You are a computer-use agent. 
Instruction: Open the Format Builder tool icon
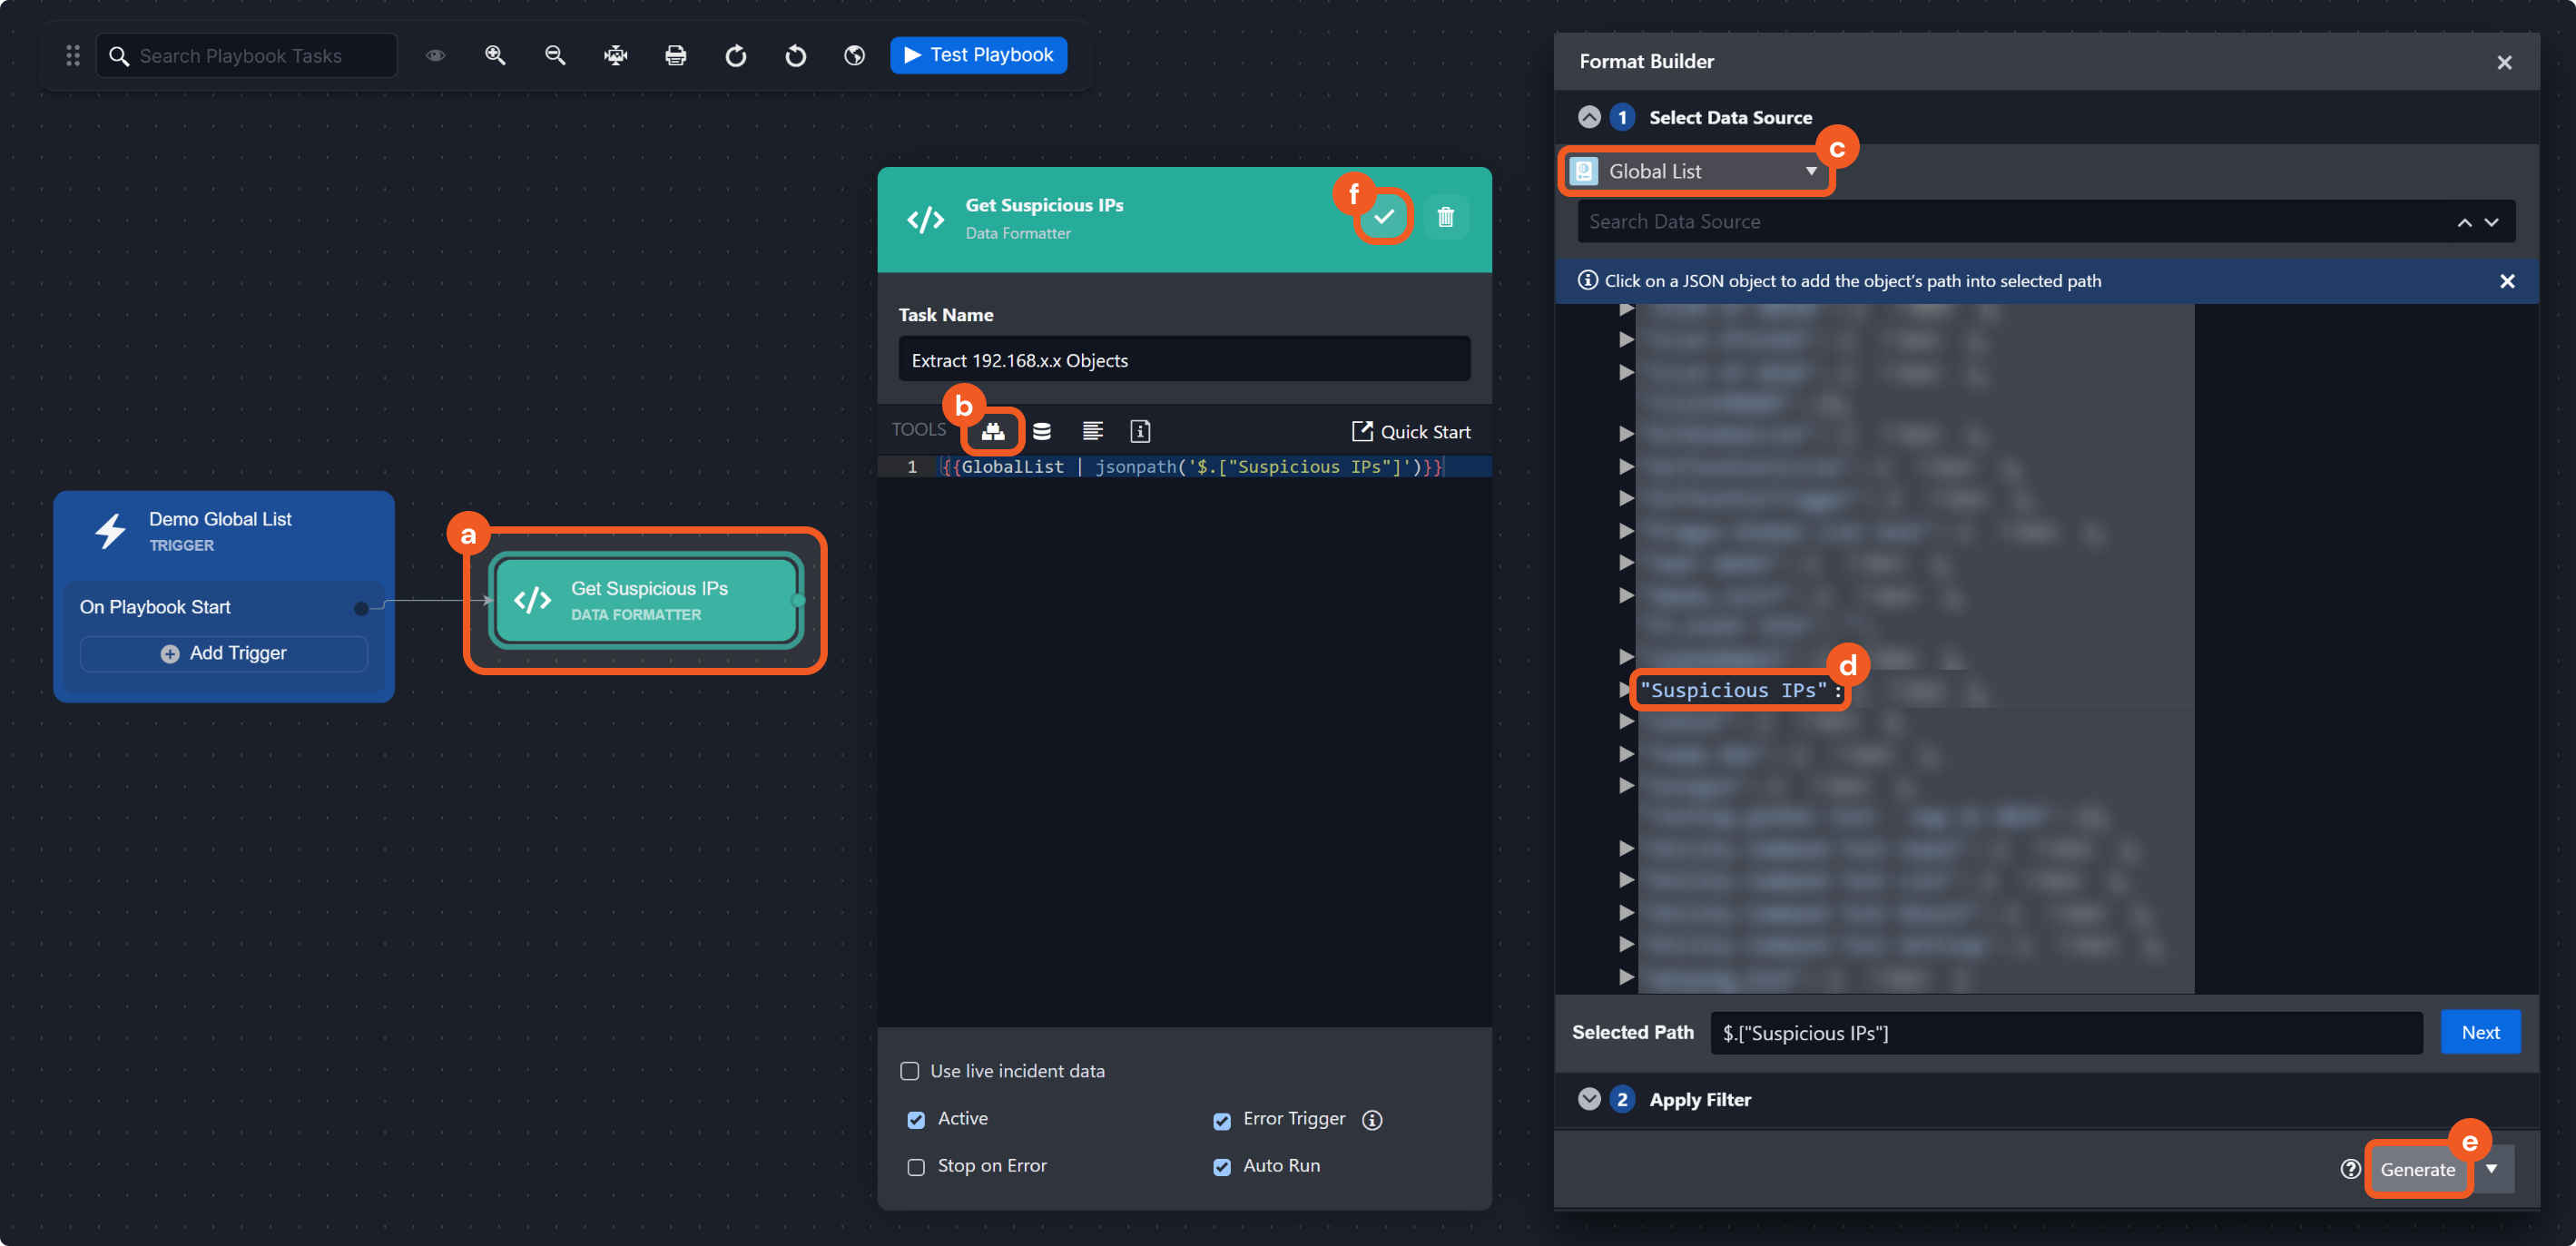pyautogui.click(x=992, y=432)
